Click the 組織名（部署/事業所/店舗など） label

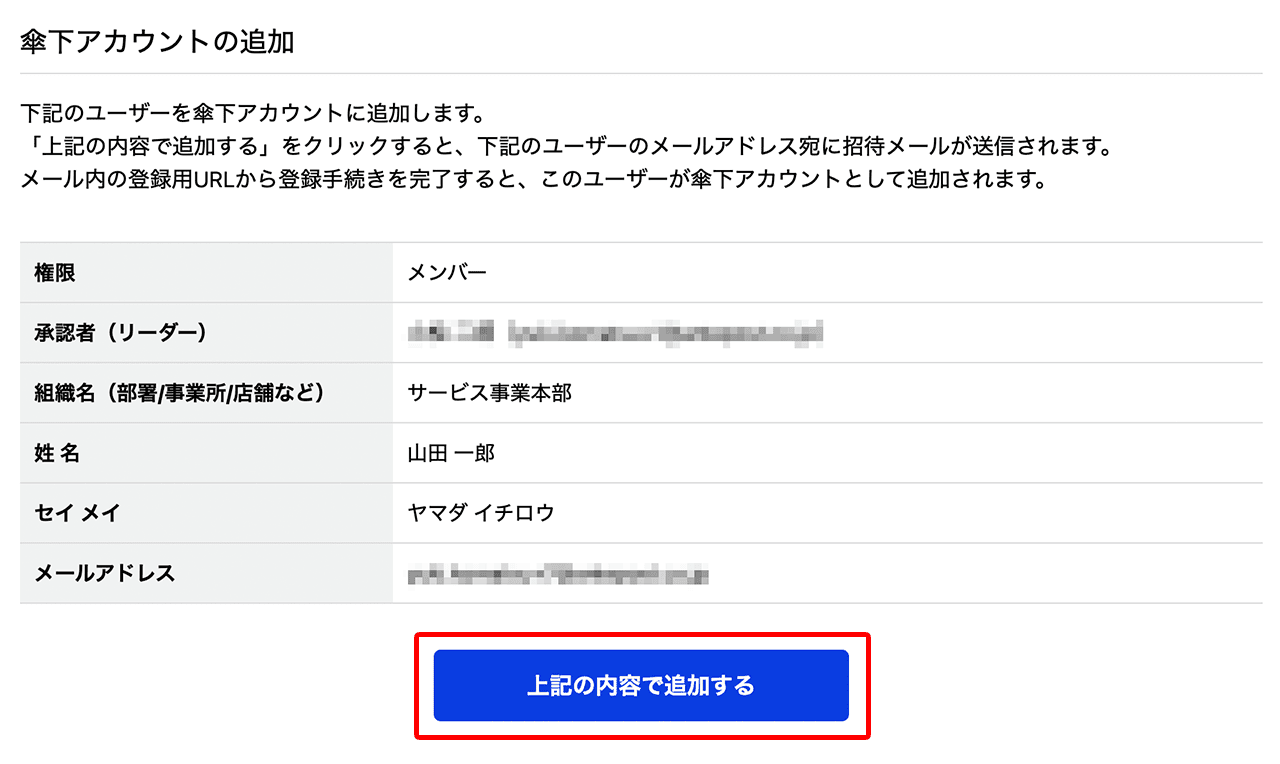(x=180, y=393)
